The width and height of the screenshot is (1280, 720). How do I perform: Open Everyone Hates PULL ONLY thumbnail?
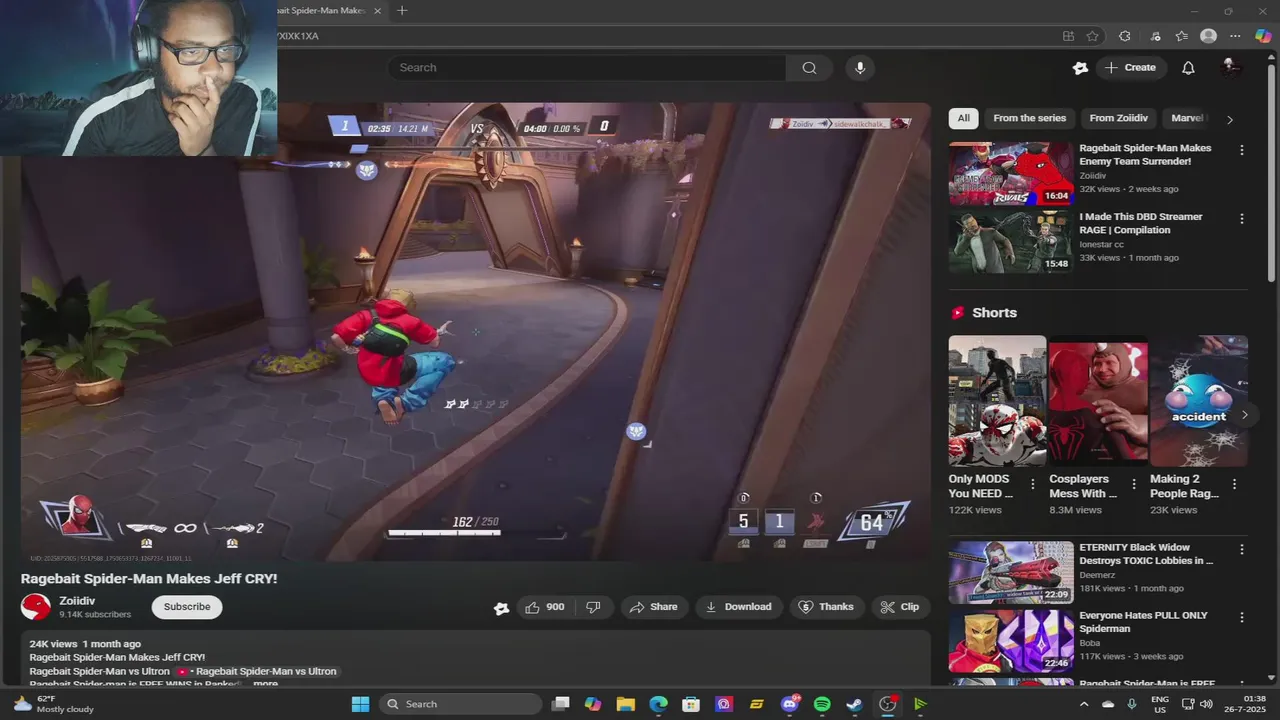(1011, 641)
